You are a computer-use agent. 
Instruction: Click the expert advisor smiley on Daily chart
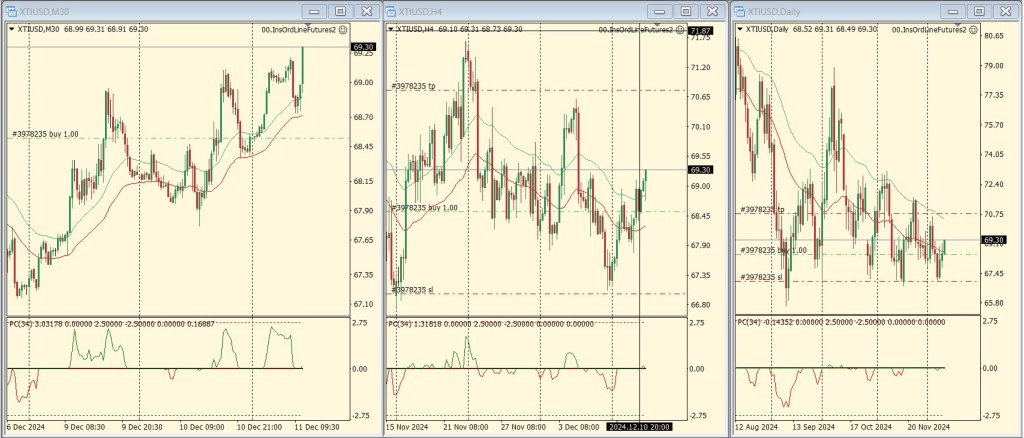[972, 30]
